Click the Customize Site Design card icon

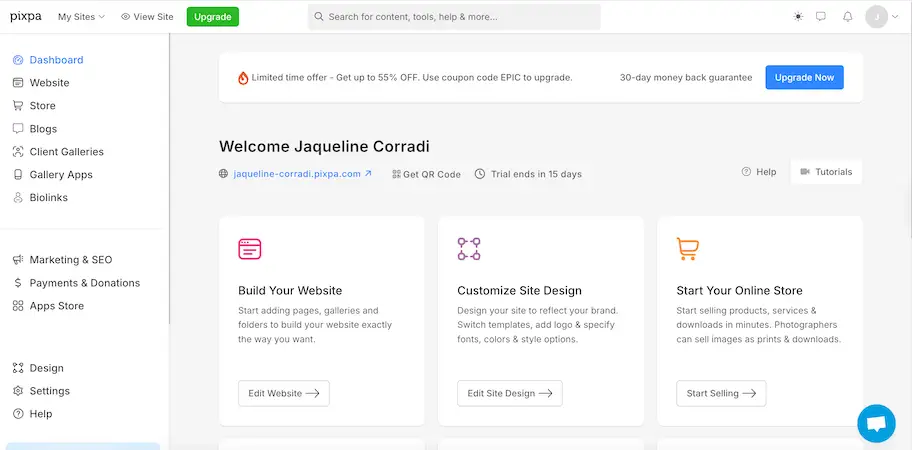[x=469, y=249]
